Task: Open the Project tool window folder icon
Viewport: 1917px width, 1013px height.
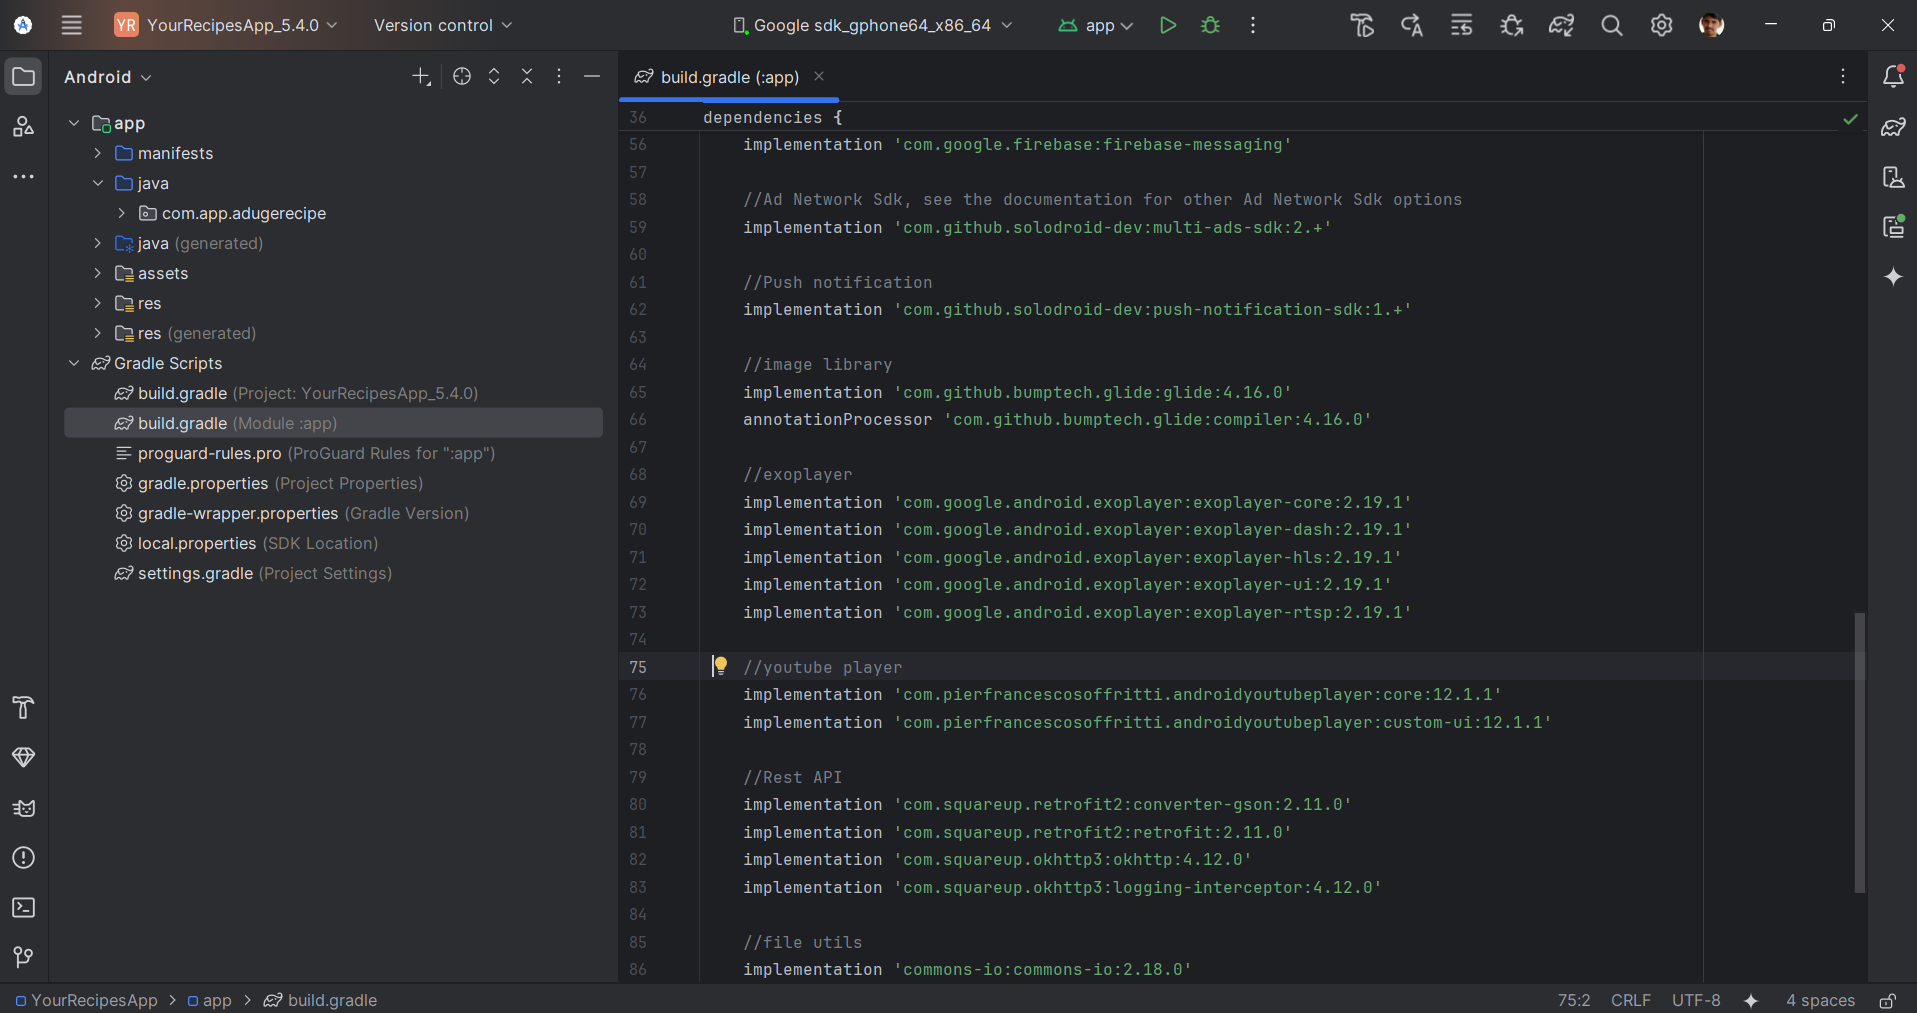Action: 23,77
